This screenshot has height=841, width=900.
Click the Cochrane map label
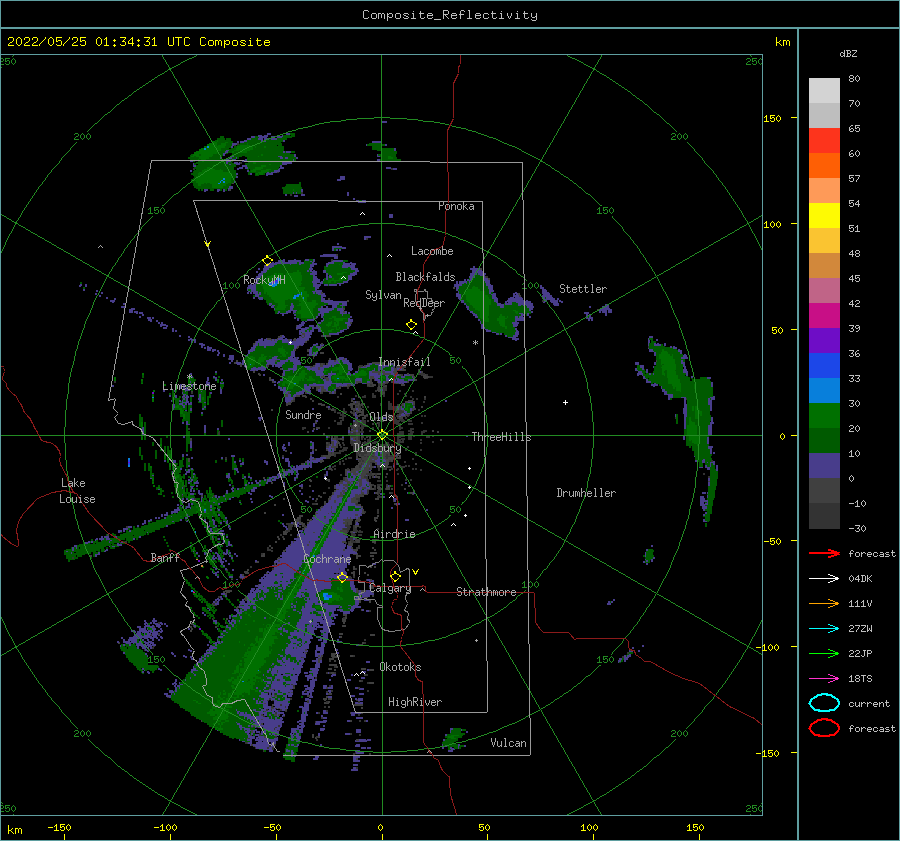[327, 559]
